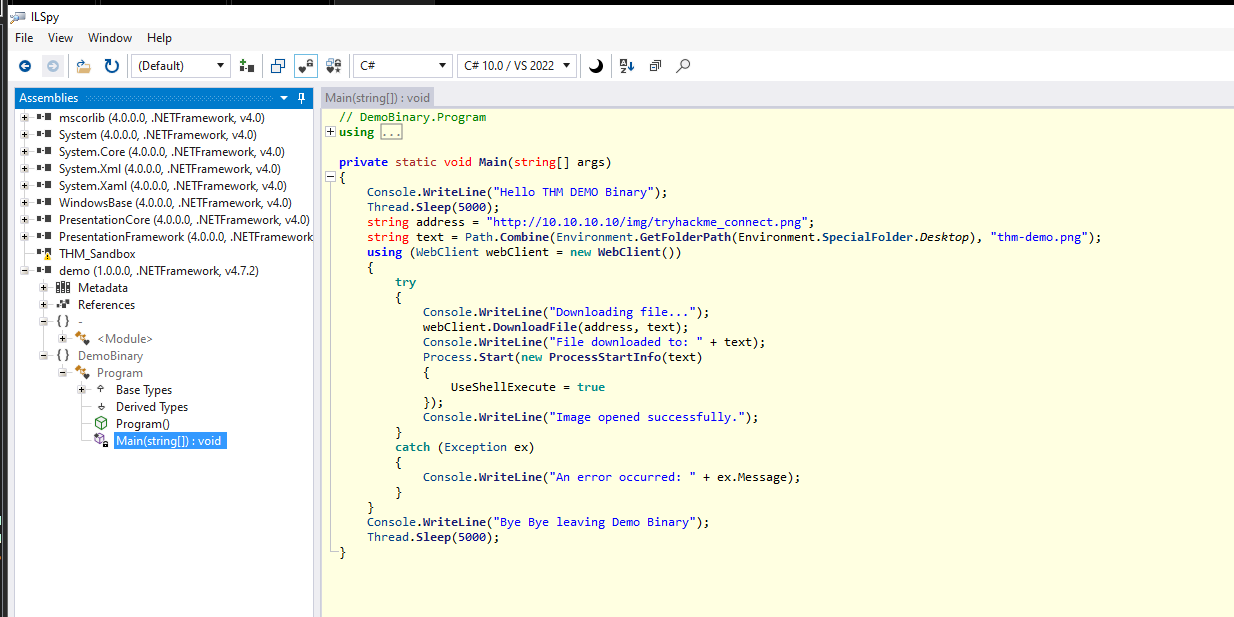The width and height of the screenshot is (1234, 617).
Task: Toggle Show all types and members
Action: pyautogui.click(x=335, y=66)
